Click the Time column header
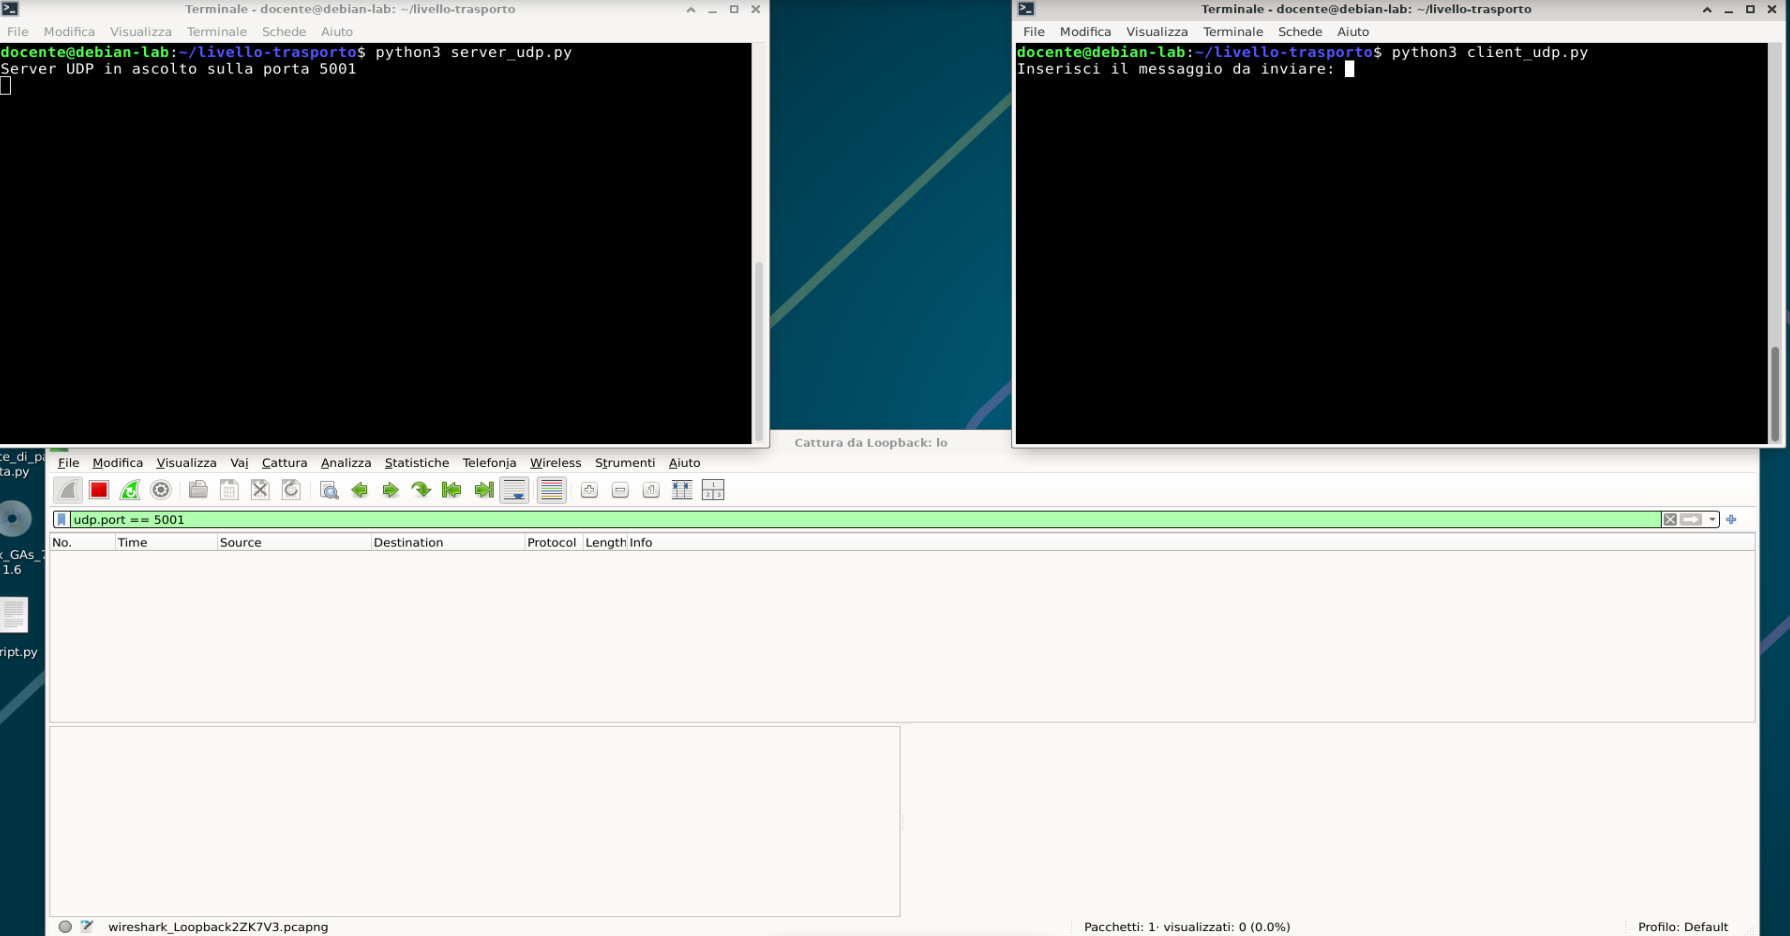The height and width of the screenshot is (936, 1790). pyautogui.click(x=166, y=542)
